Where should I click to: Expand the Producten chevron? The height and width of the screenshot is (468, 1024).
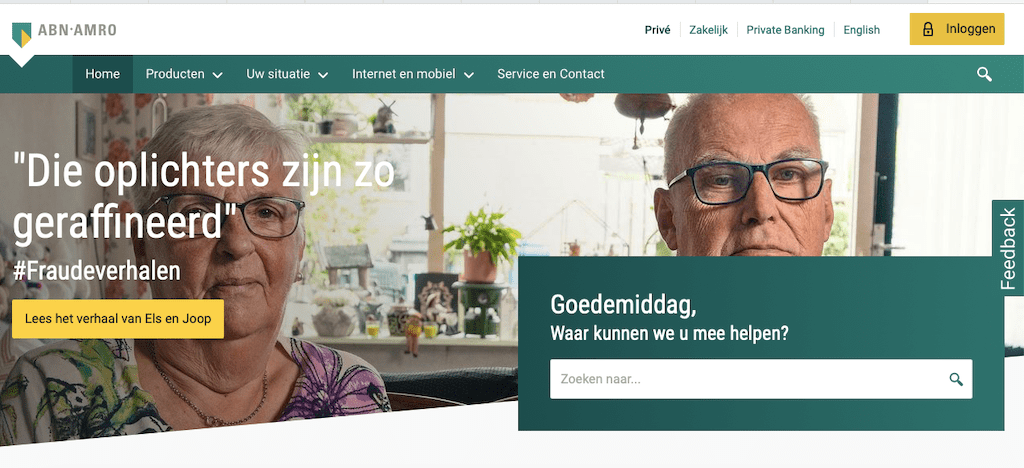[218, 75]
